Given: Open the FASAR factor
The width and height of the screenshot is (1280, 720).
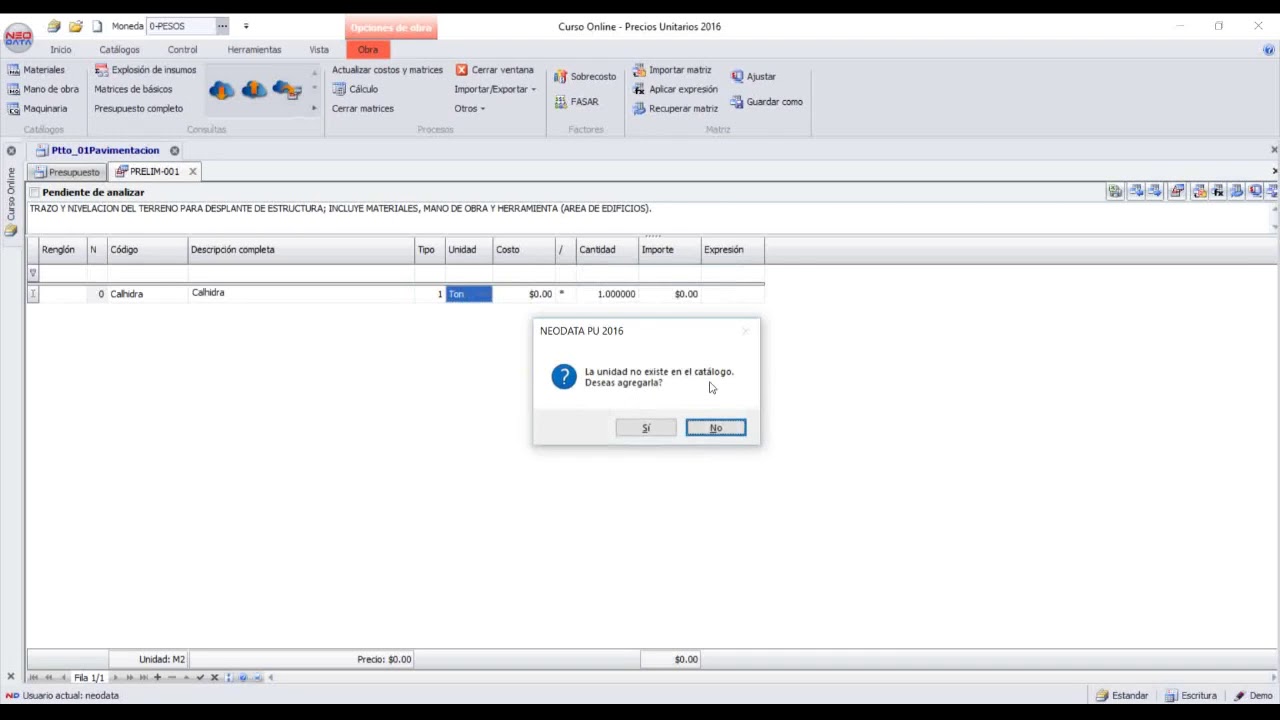Looking at the screenshot, I should click(576, 102).
